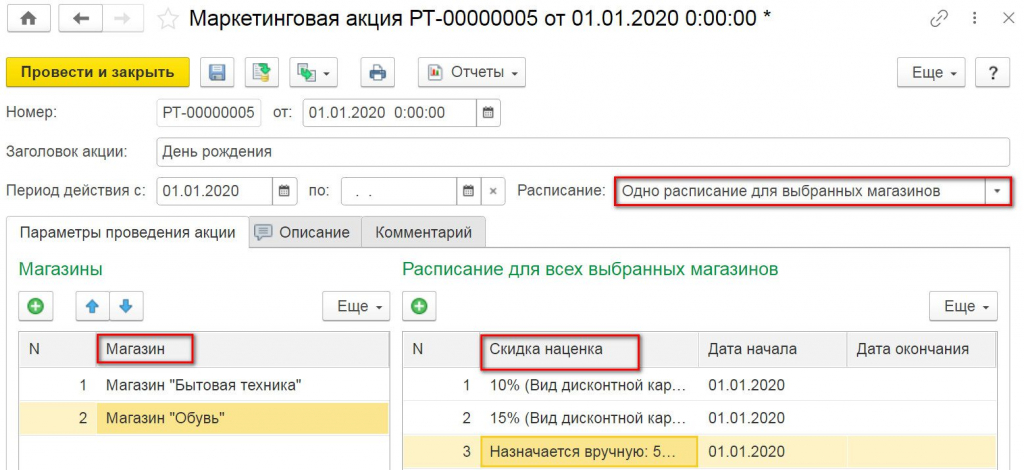Post the document with the toolbar icon
This screenshot has width=1024, height=470.
click(262, 72)
